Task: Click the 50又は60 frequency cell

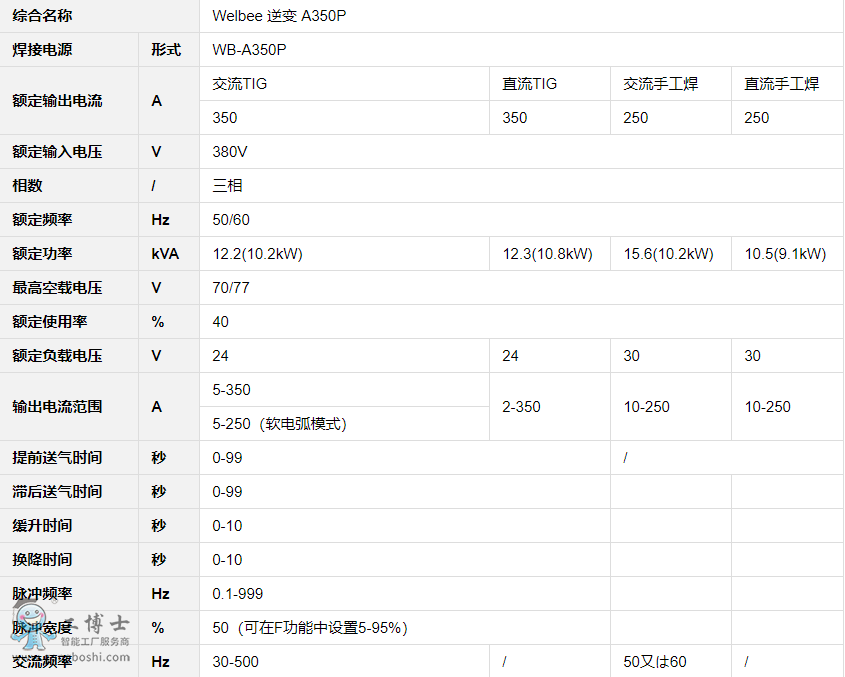Action: pyautogui.click(x=655, y=662)
